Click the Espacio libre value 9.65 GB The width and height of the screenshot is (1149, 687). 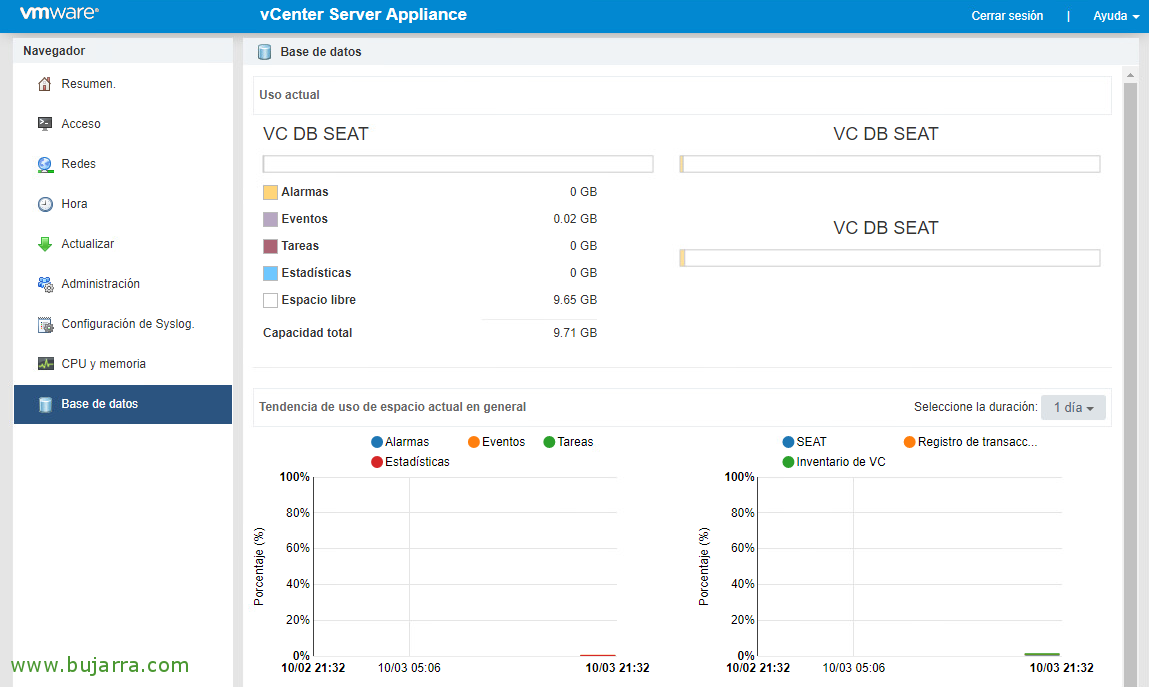coord(575,300)
